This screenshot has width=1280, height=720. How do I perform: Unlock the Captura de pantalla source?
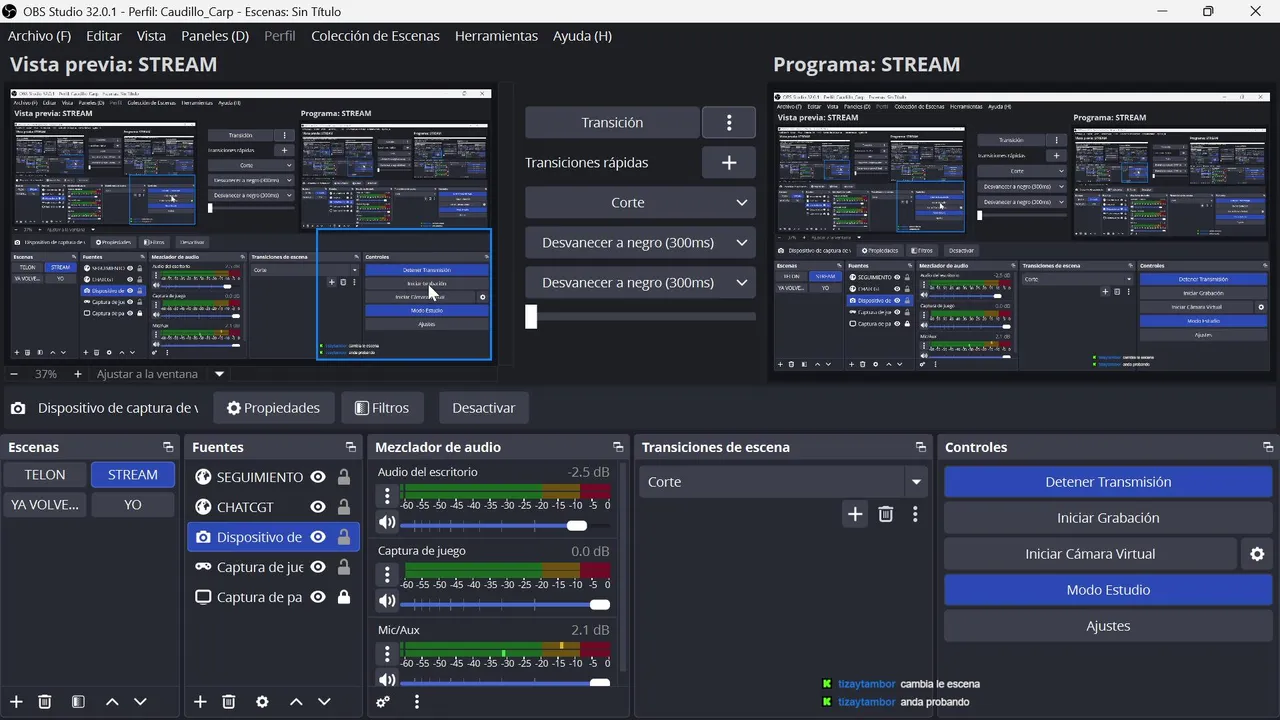click(x=344, y=597)
